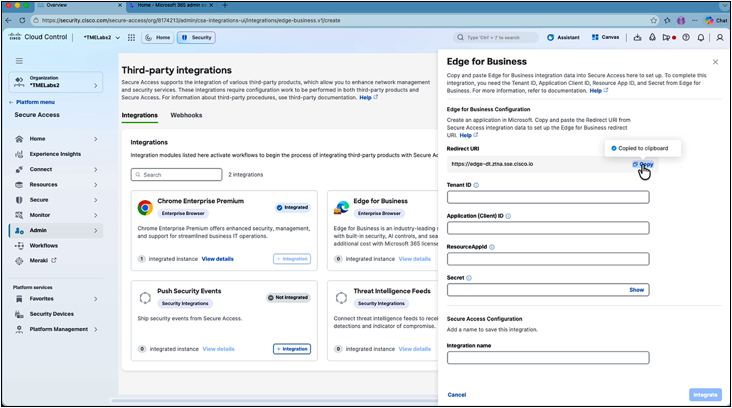This screenshot has width=732, height=408.
Task: Open the user profile icon
Action: click(720, 37)
